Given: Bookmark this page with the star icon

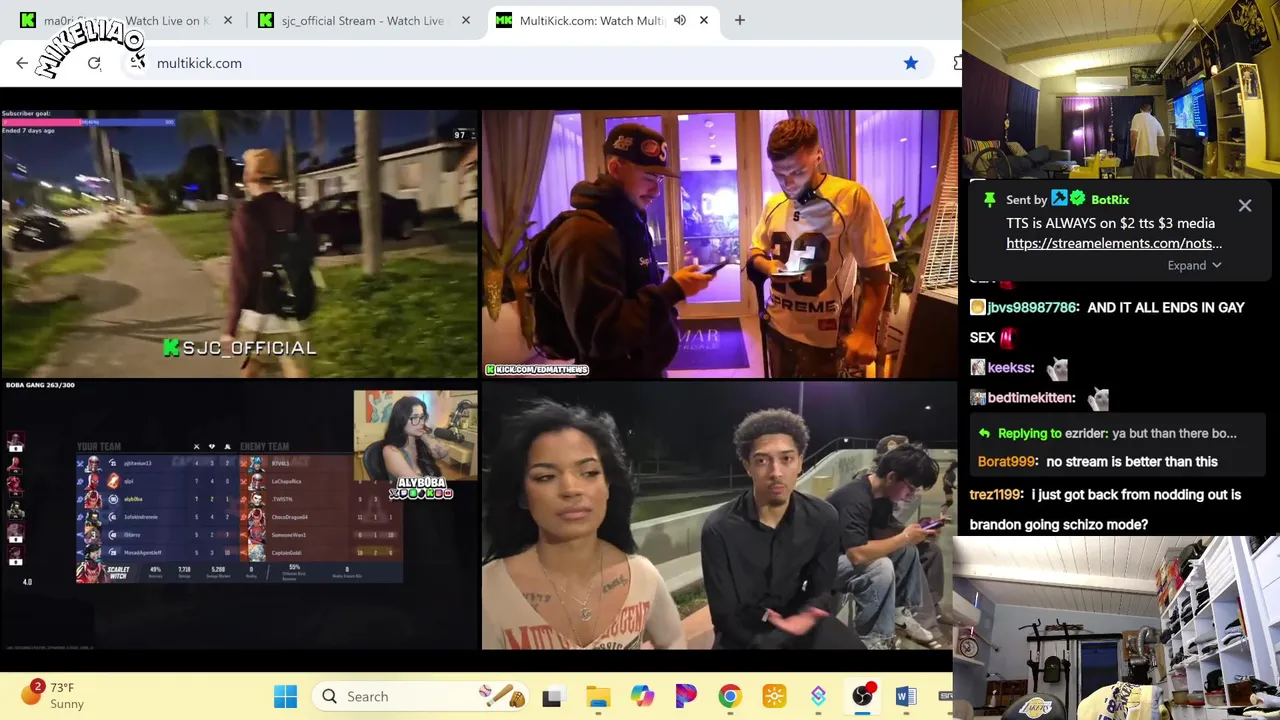Looking at the screenshot, I should [911, 63].
